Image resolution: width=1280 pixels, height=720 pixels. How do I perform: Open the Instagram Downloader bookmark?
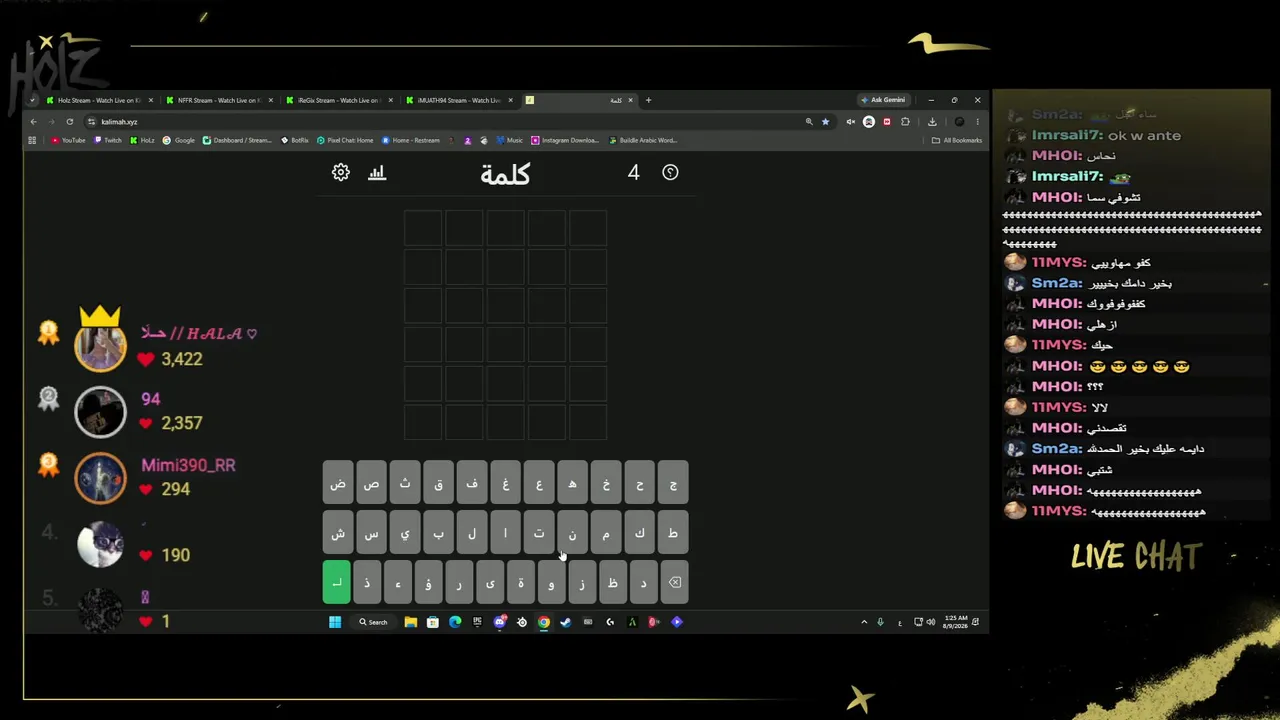tap(565, 140)
